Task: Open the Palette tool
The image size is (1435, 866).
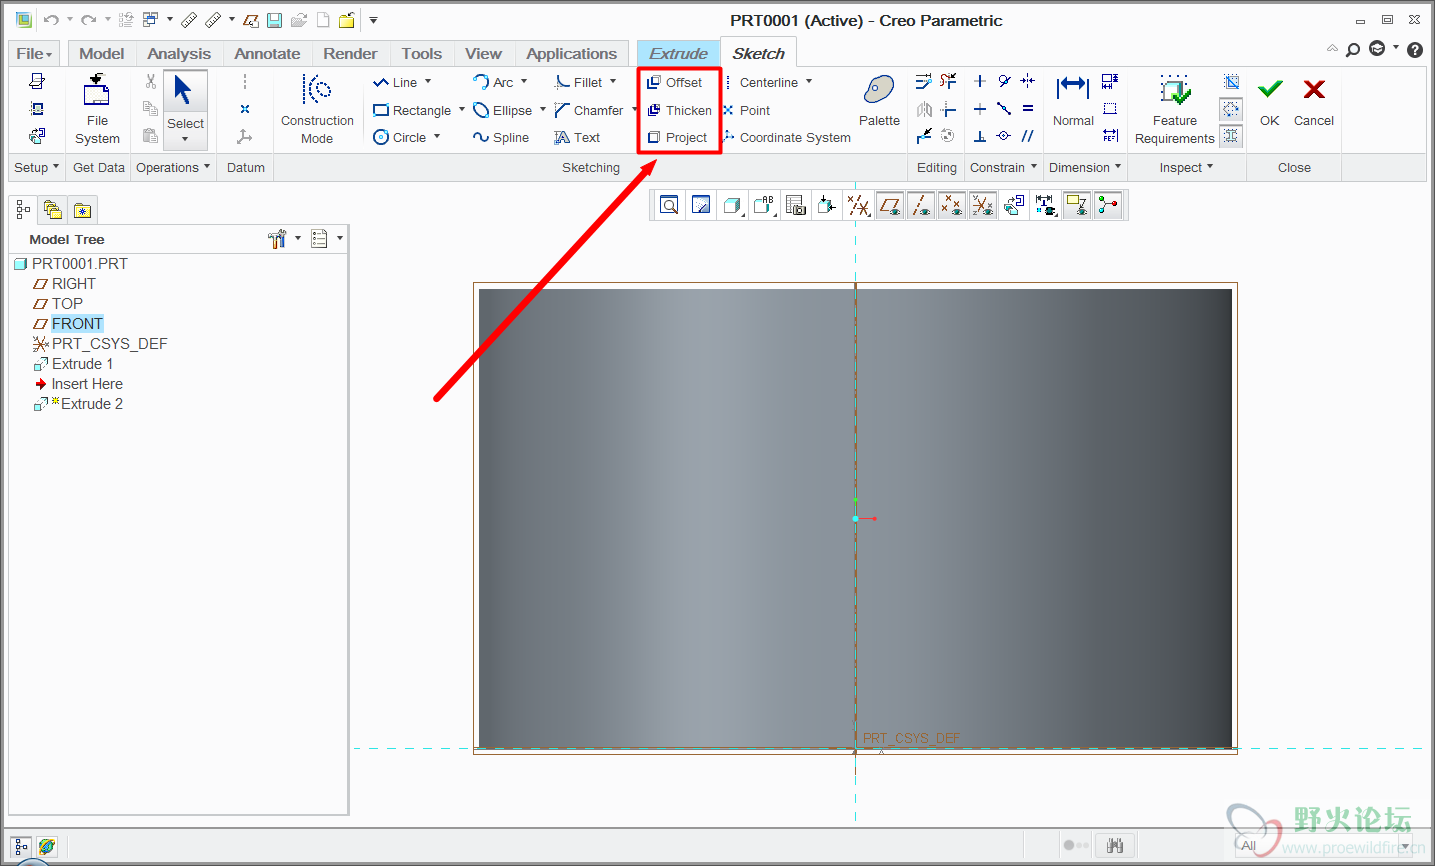Action: [879, 100]
